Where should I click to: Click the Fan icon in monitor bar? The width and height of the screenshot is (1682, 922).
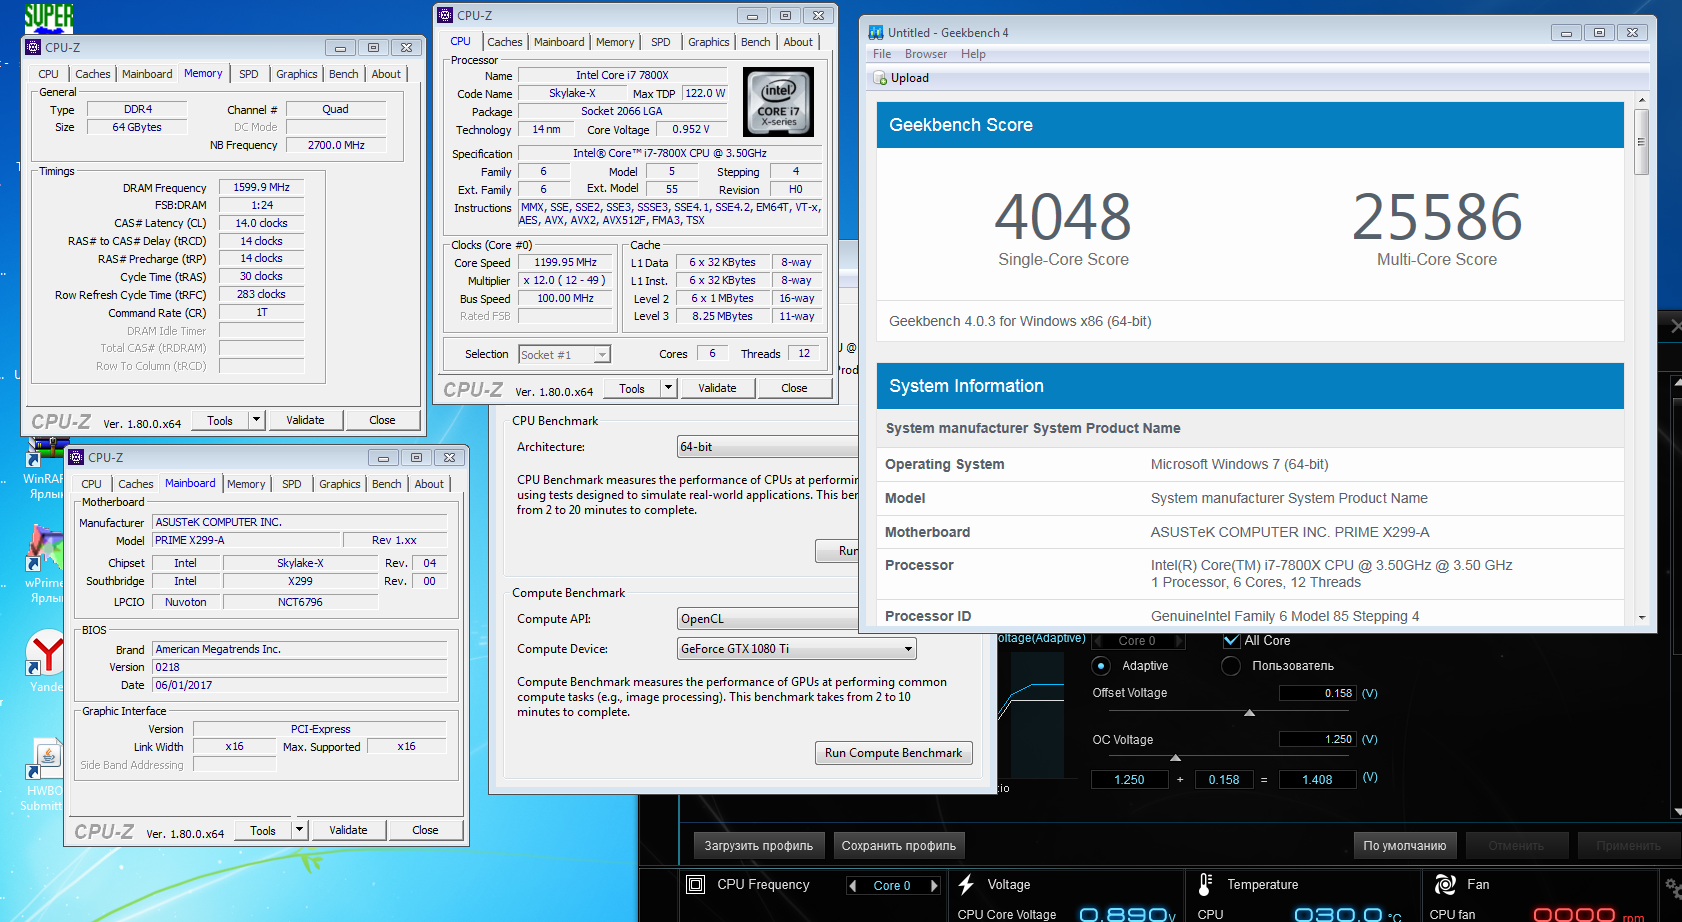click(1445, 885)
